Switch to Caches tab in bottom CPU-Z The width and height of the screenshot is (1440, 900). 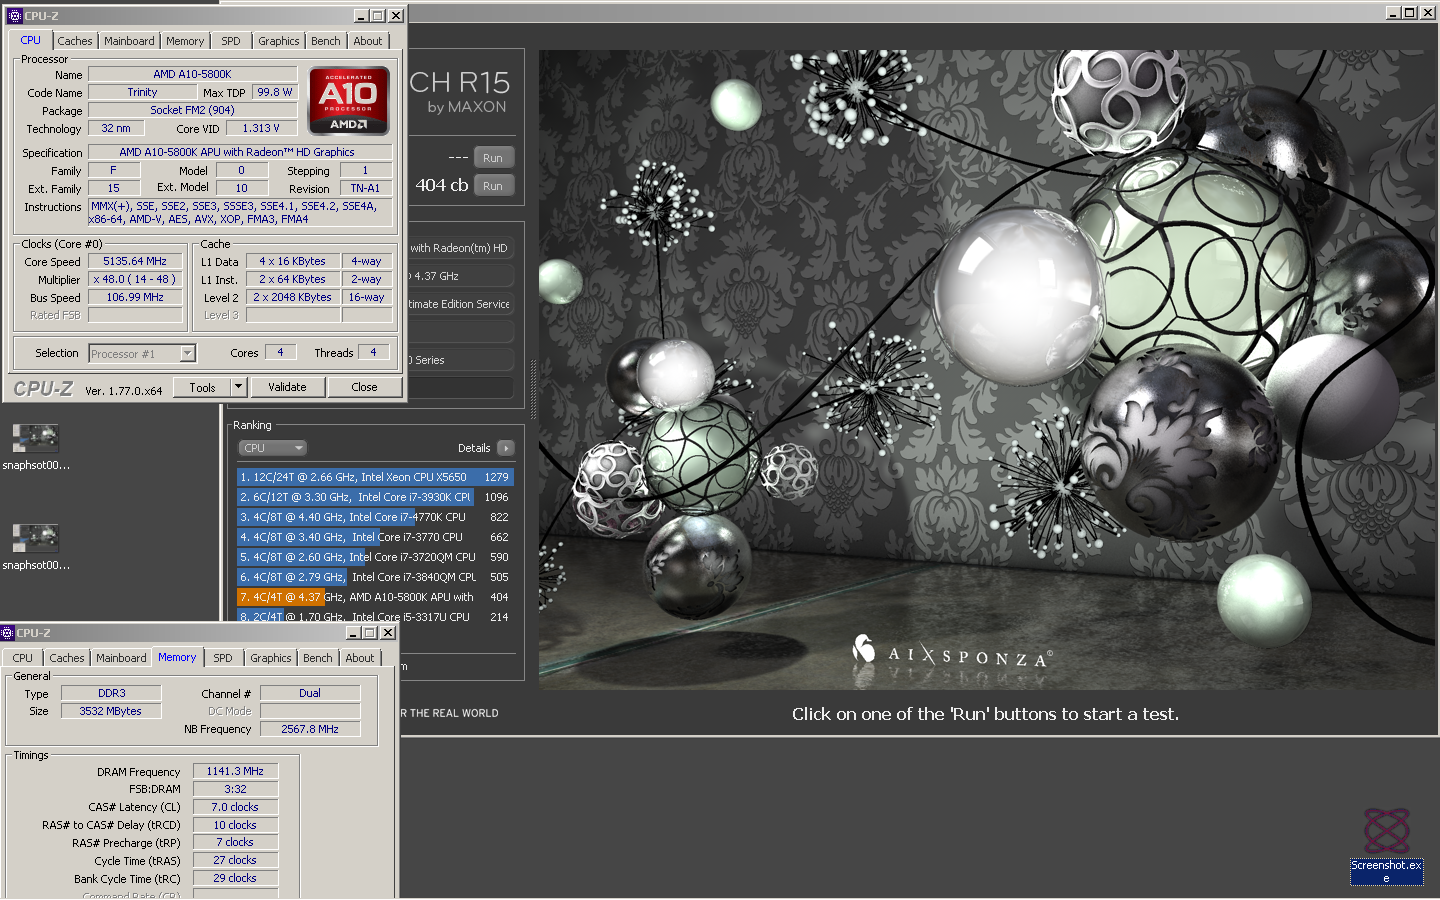(x=67, y=658)
